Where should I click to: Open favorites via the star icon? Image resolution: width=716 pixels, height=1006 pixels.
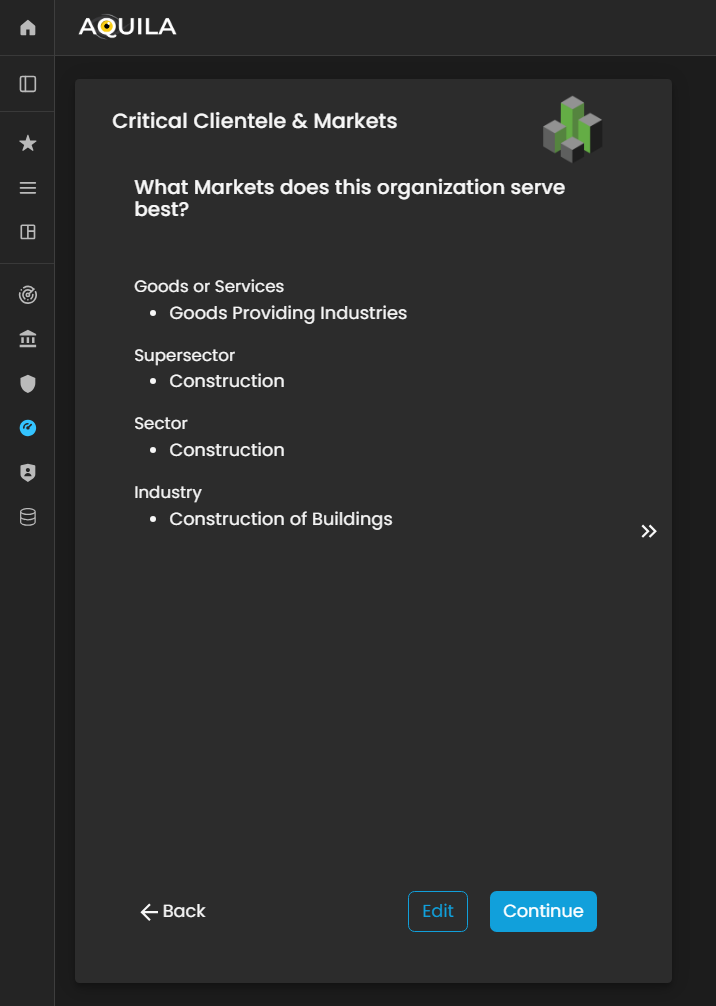click(x=28, y=144)
